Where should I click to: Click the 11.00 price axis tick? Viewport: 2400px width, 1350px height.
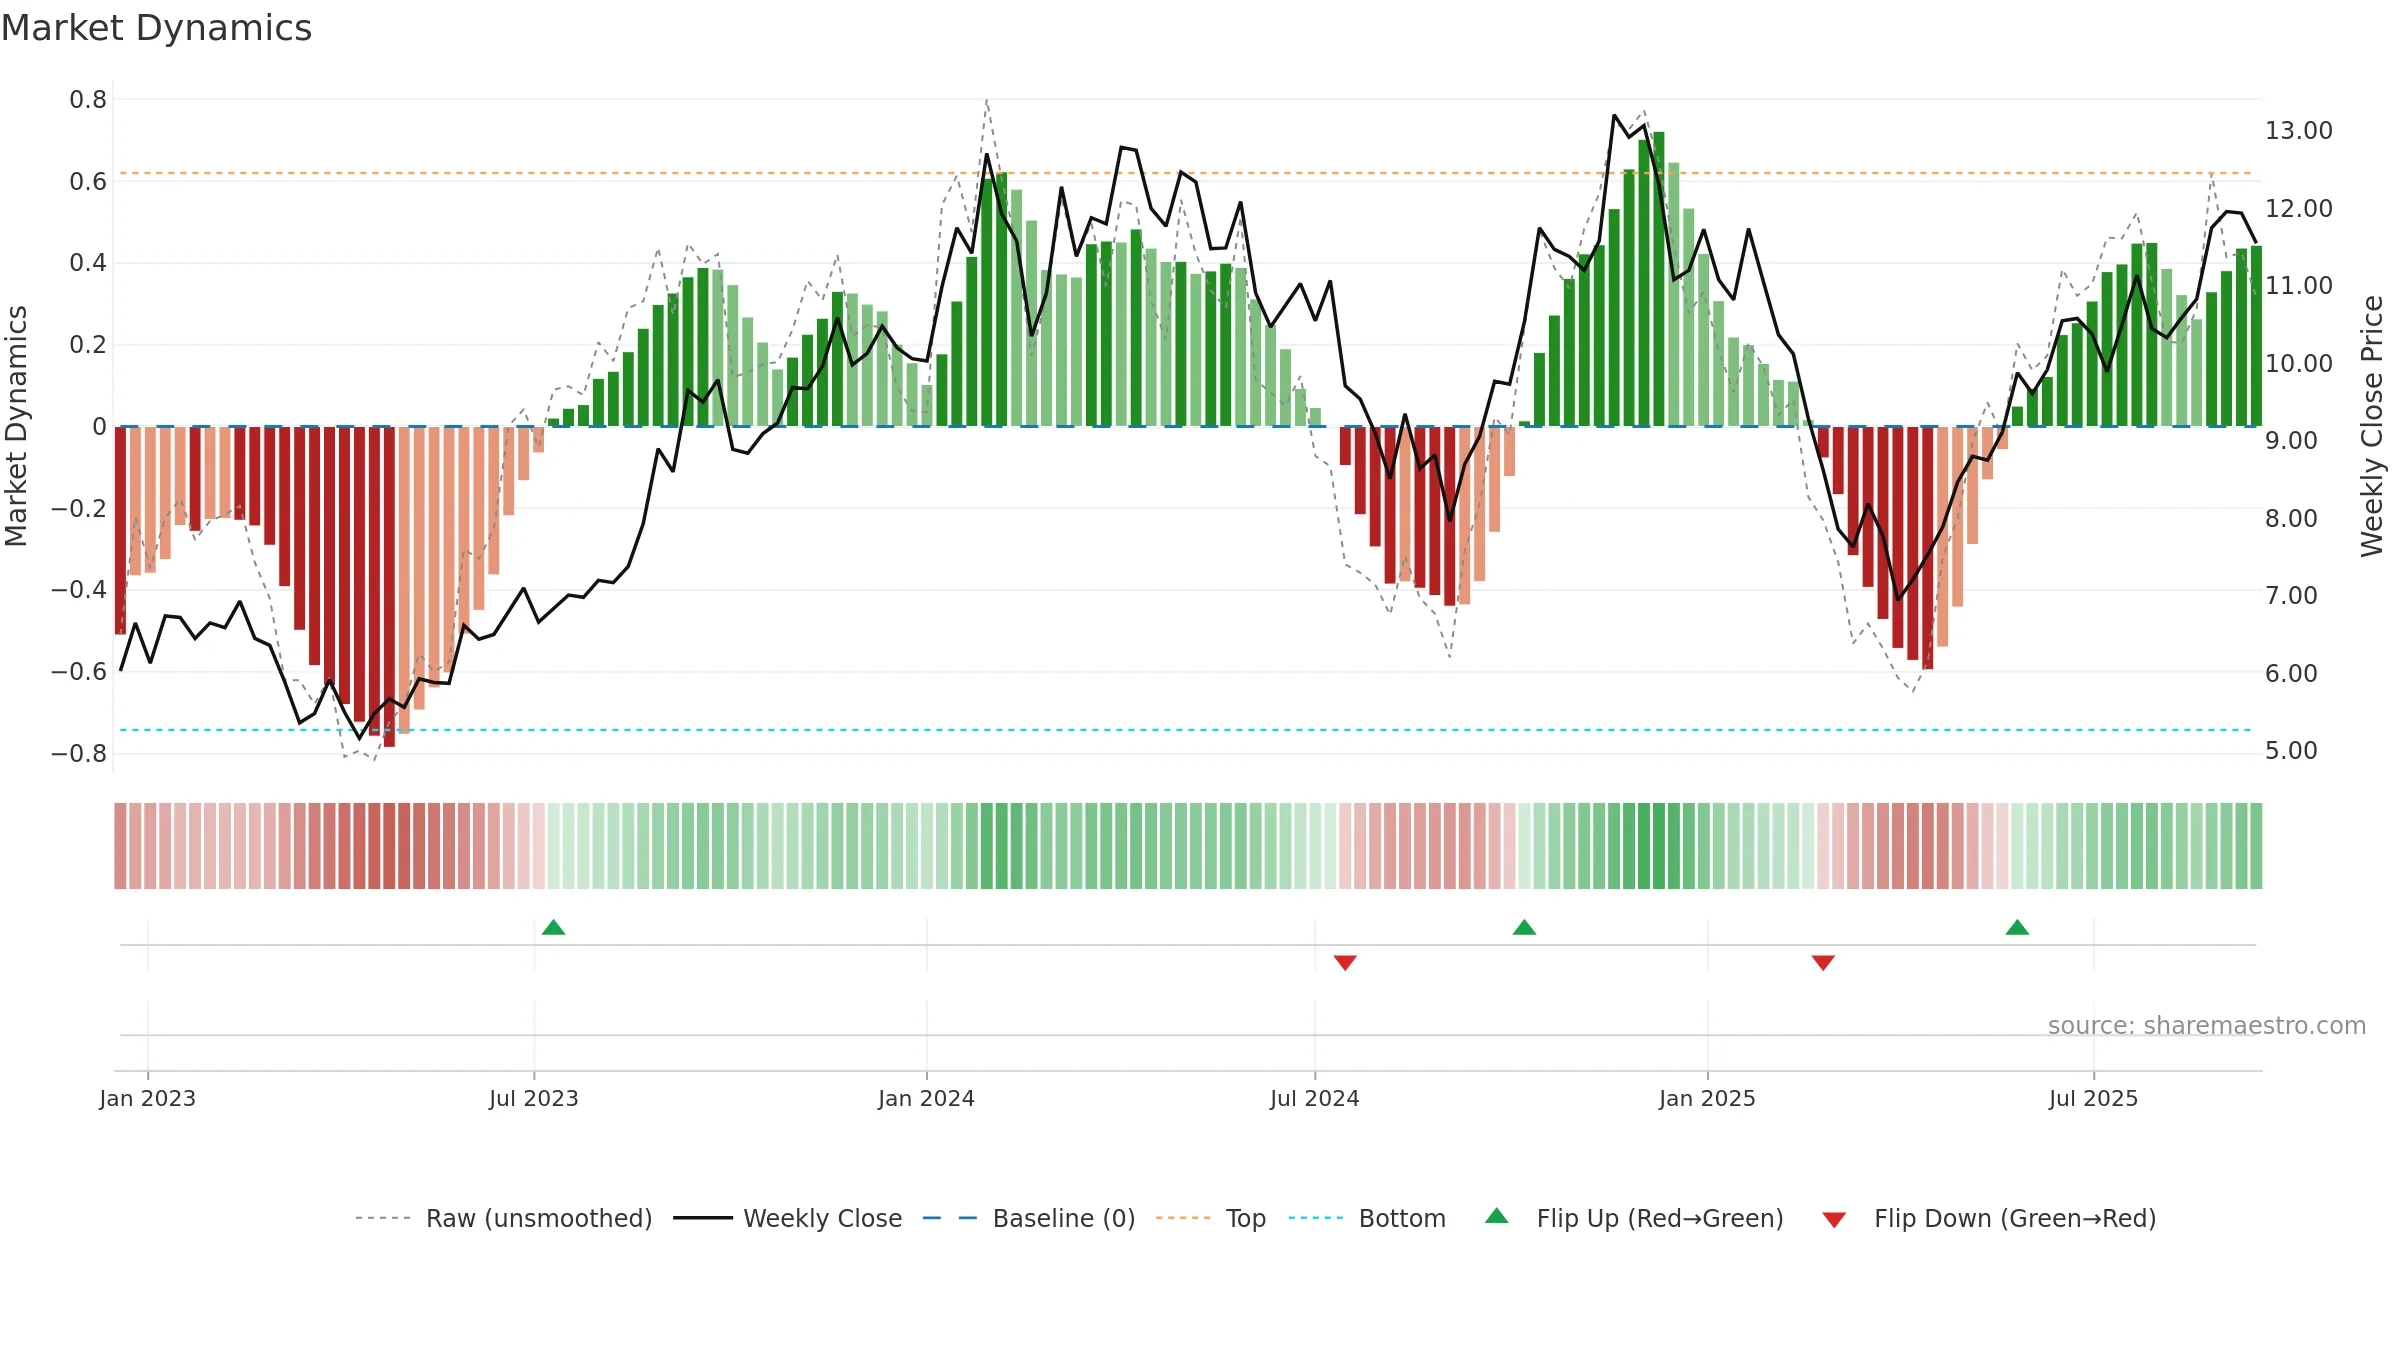point(2299,286)
